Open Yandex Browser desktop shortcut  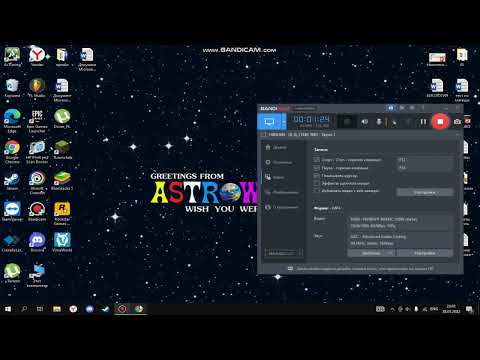[37, 57]
